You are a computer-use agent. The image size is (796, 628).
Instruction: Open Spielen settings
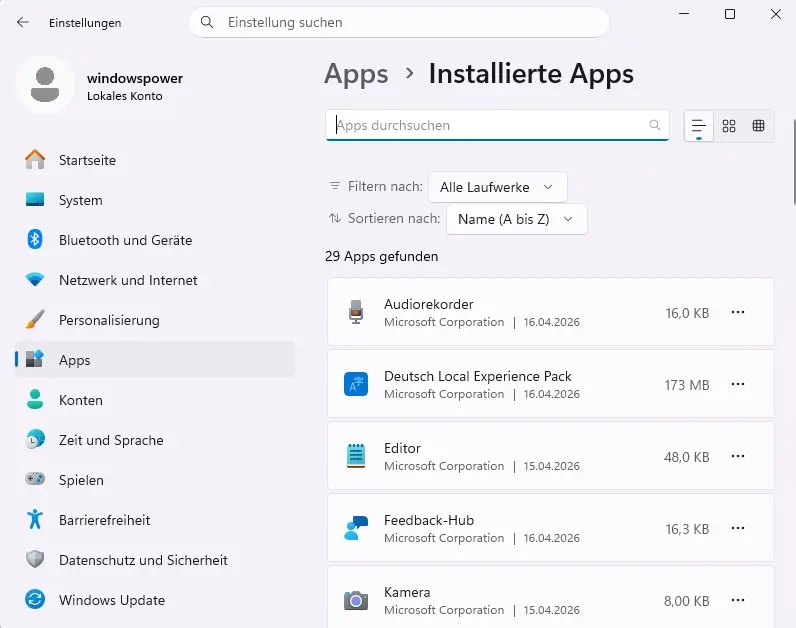(155, 480)
